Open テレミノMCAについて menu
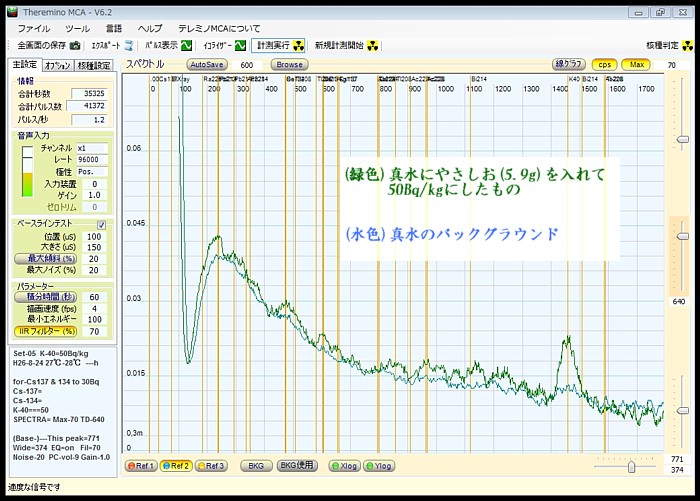The width and height of the screenshot is (700, 501). click(219, 29)
